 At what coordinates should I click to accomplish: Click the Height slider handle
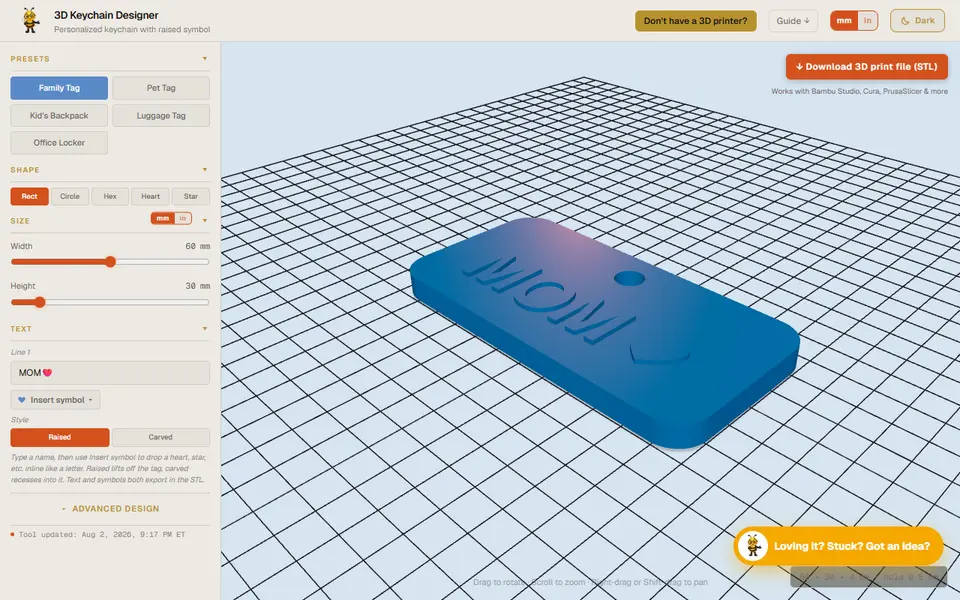point(40,302)
